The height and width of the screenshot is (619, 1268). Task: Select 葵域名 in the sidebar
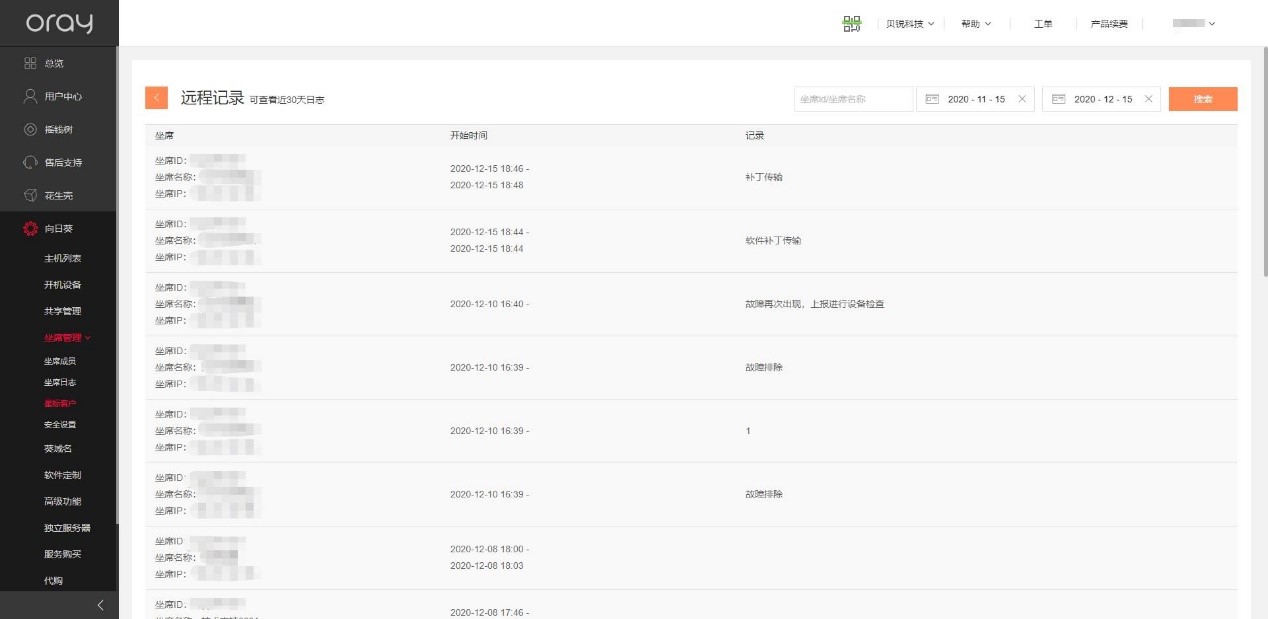[58, 448]
